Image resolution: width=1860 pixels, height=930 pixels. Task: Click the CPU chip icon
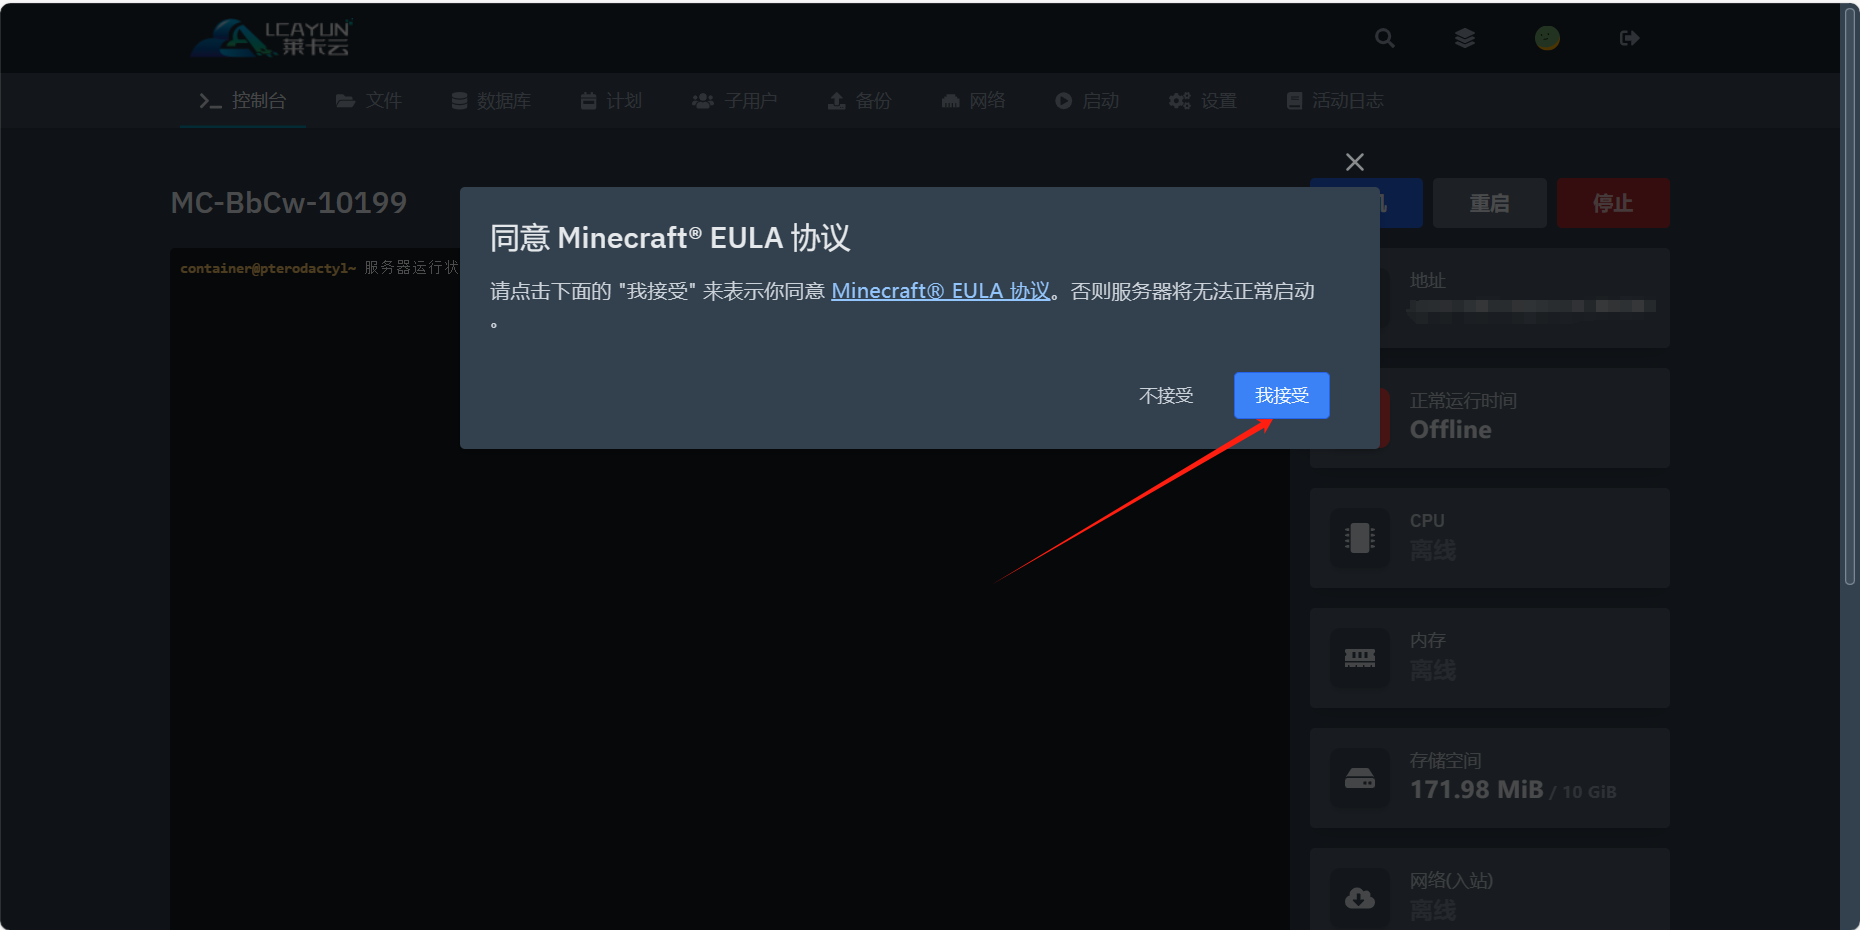click(x=1360, y=538)
